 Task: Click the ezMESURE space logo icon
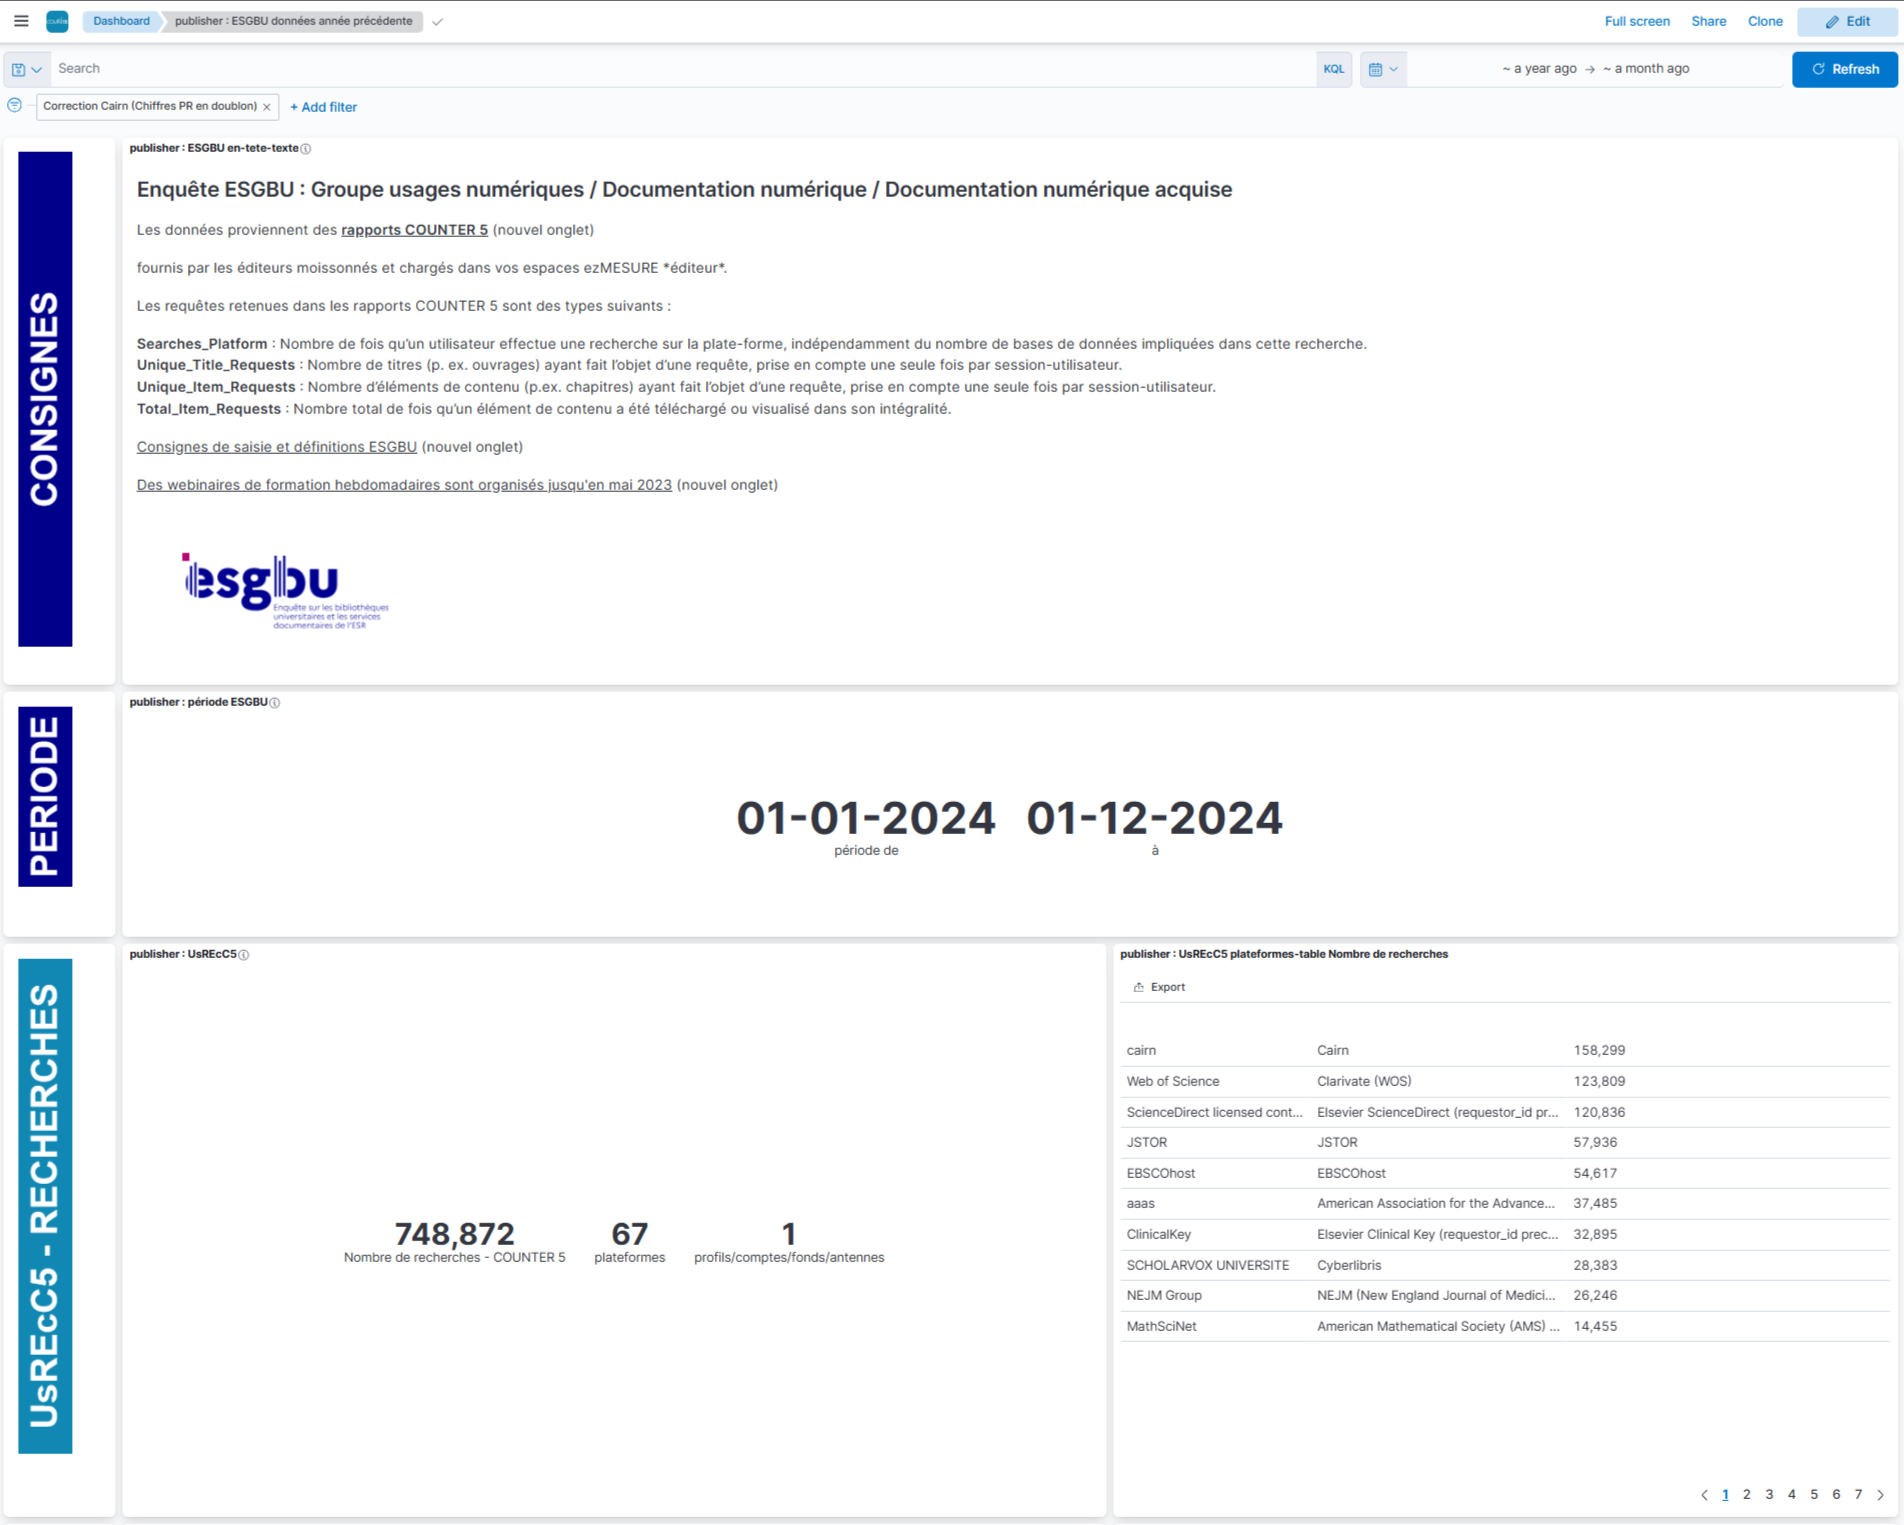click(x=57, y=21)
